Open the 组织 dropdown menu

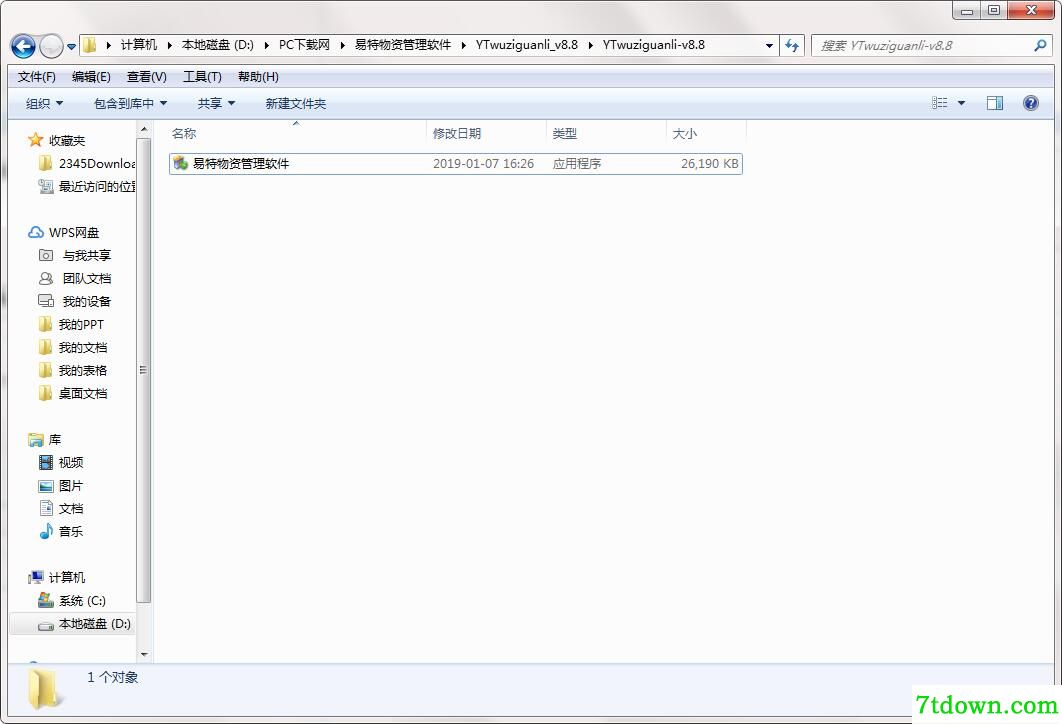click(x=44, y=103)
